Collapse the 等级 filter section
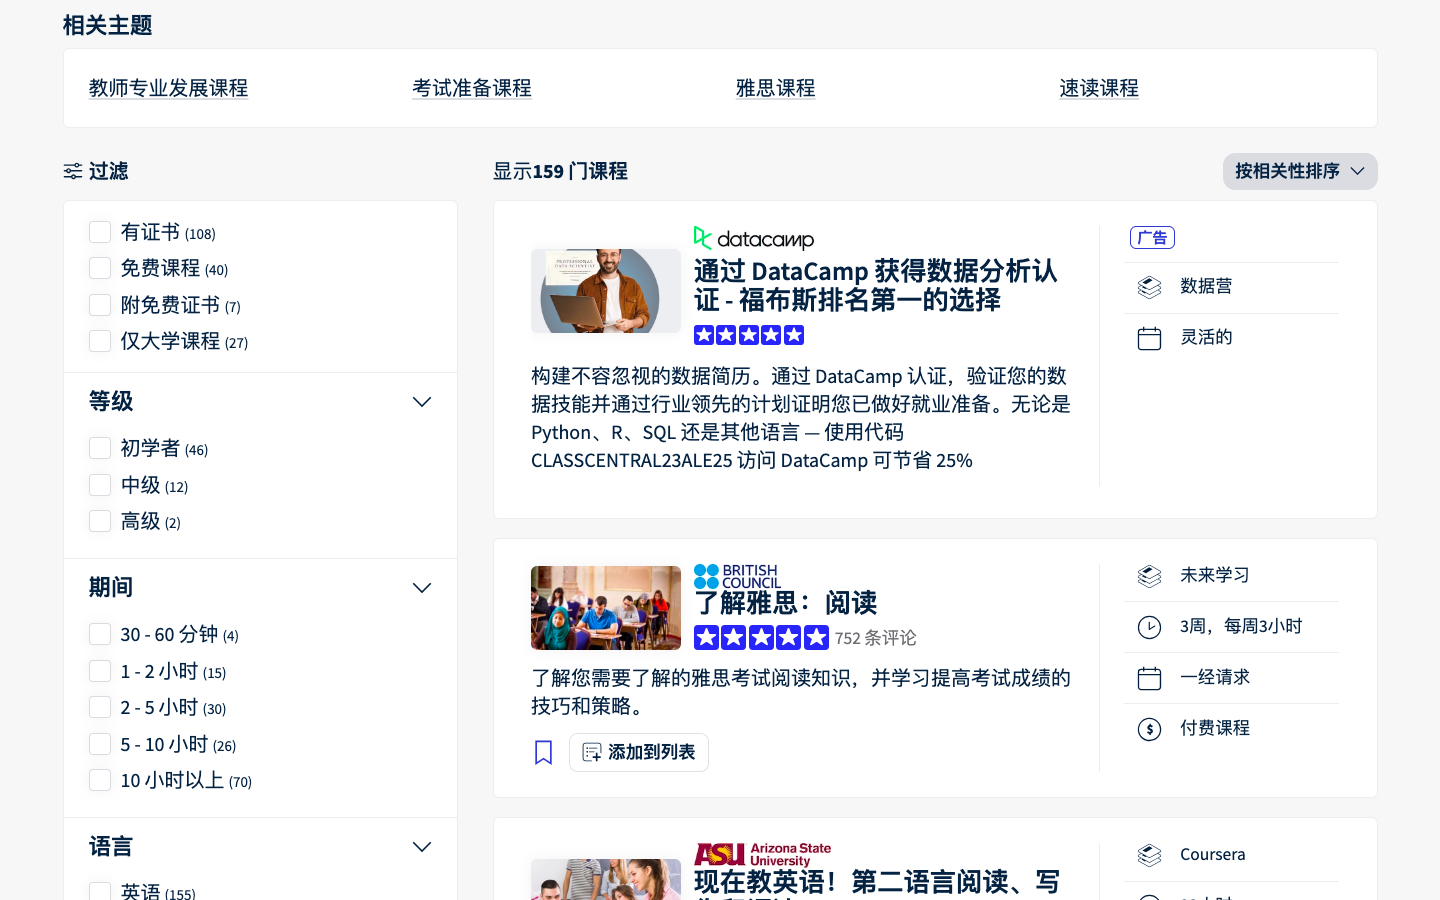1440x900 pixels. 421,401
